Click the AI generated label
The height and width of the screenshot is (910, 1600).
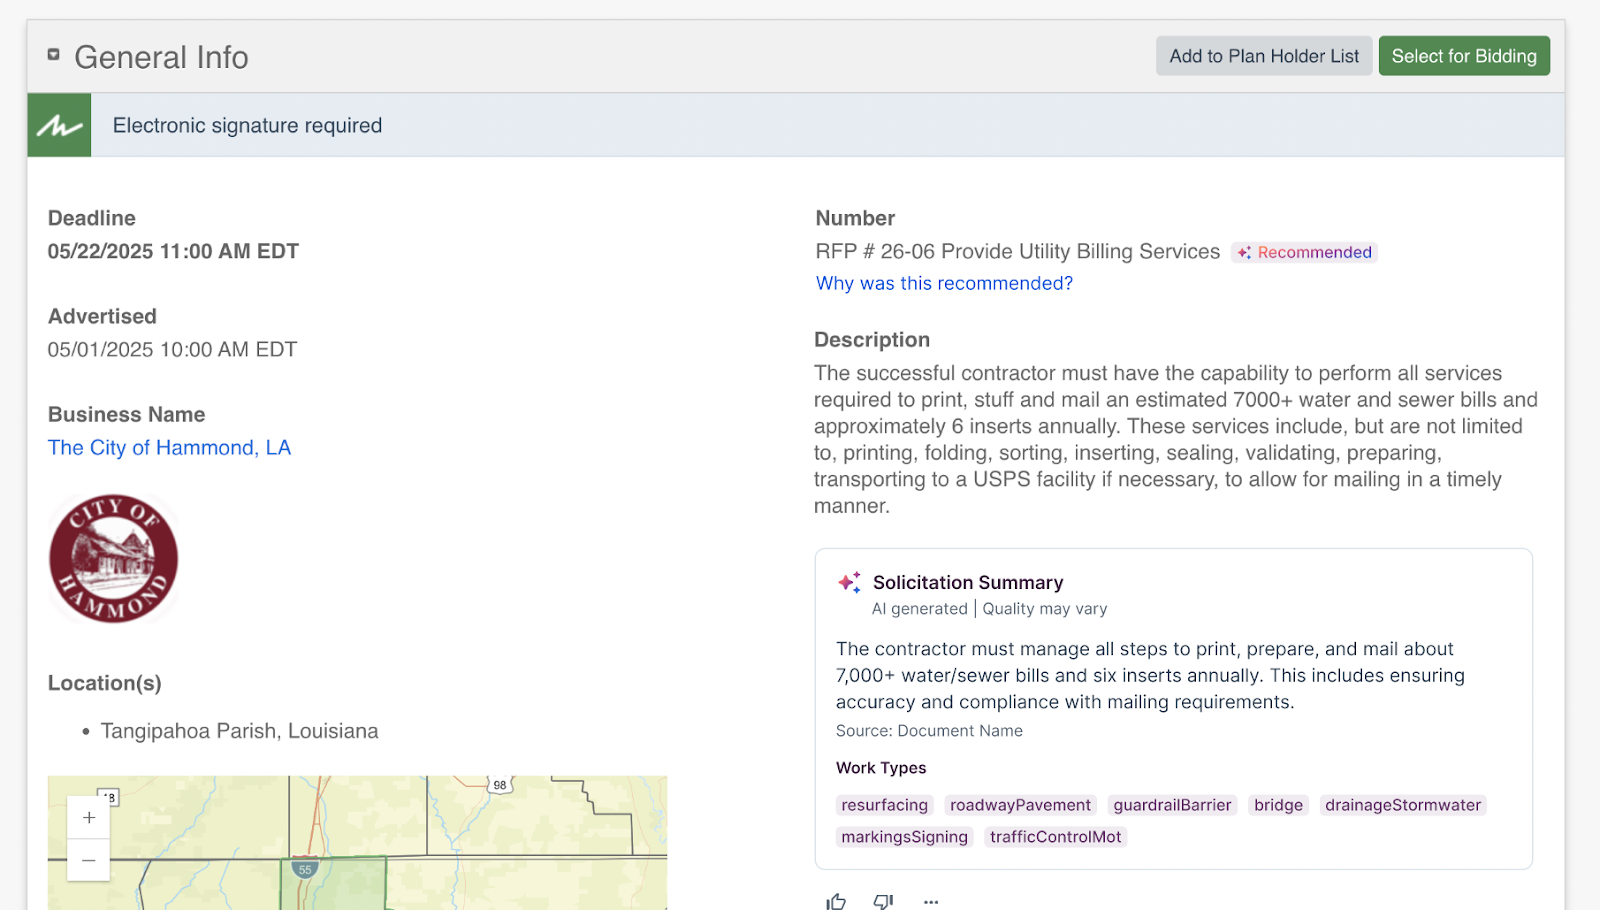[x=920, y=609]
